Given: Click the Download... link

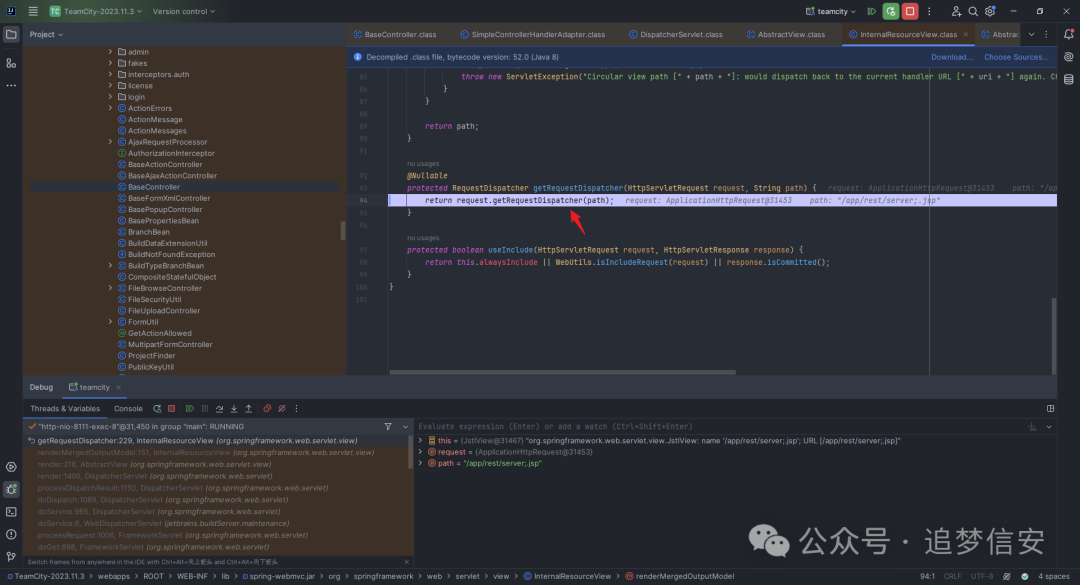Looking at the screenshot, I should pos(951,57).
